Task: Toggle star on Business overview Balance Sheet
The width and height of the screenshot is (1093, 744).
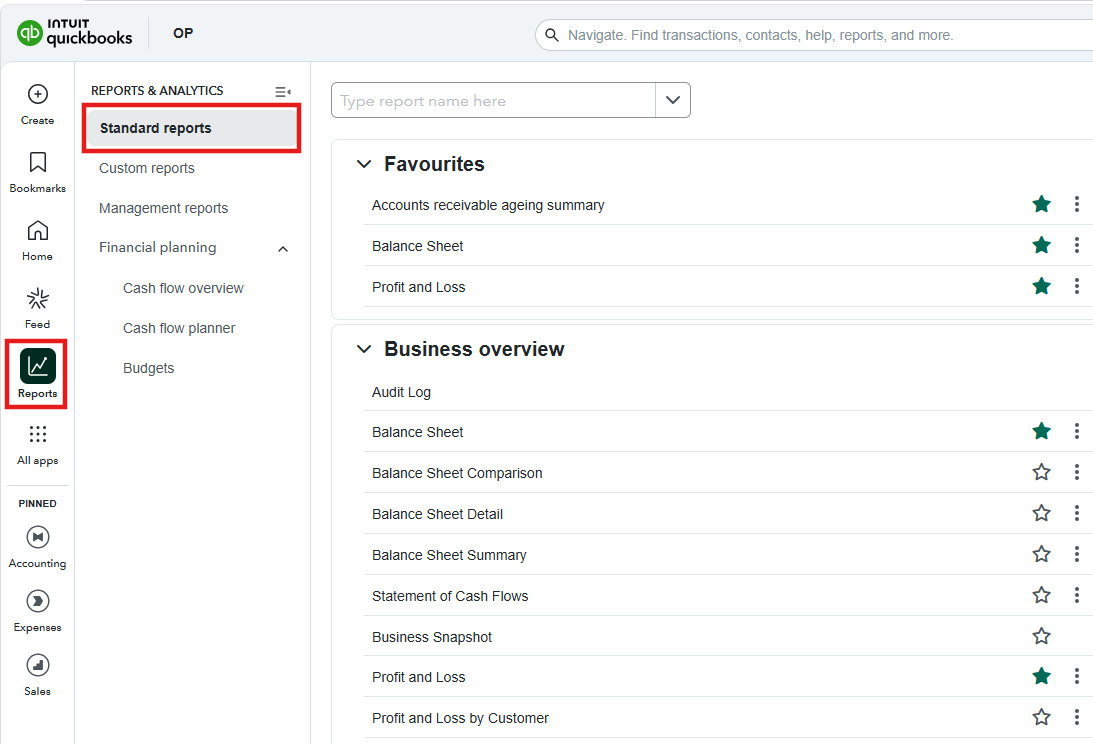Action: tap(1041, 432)
